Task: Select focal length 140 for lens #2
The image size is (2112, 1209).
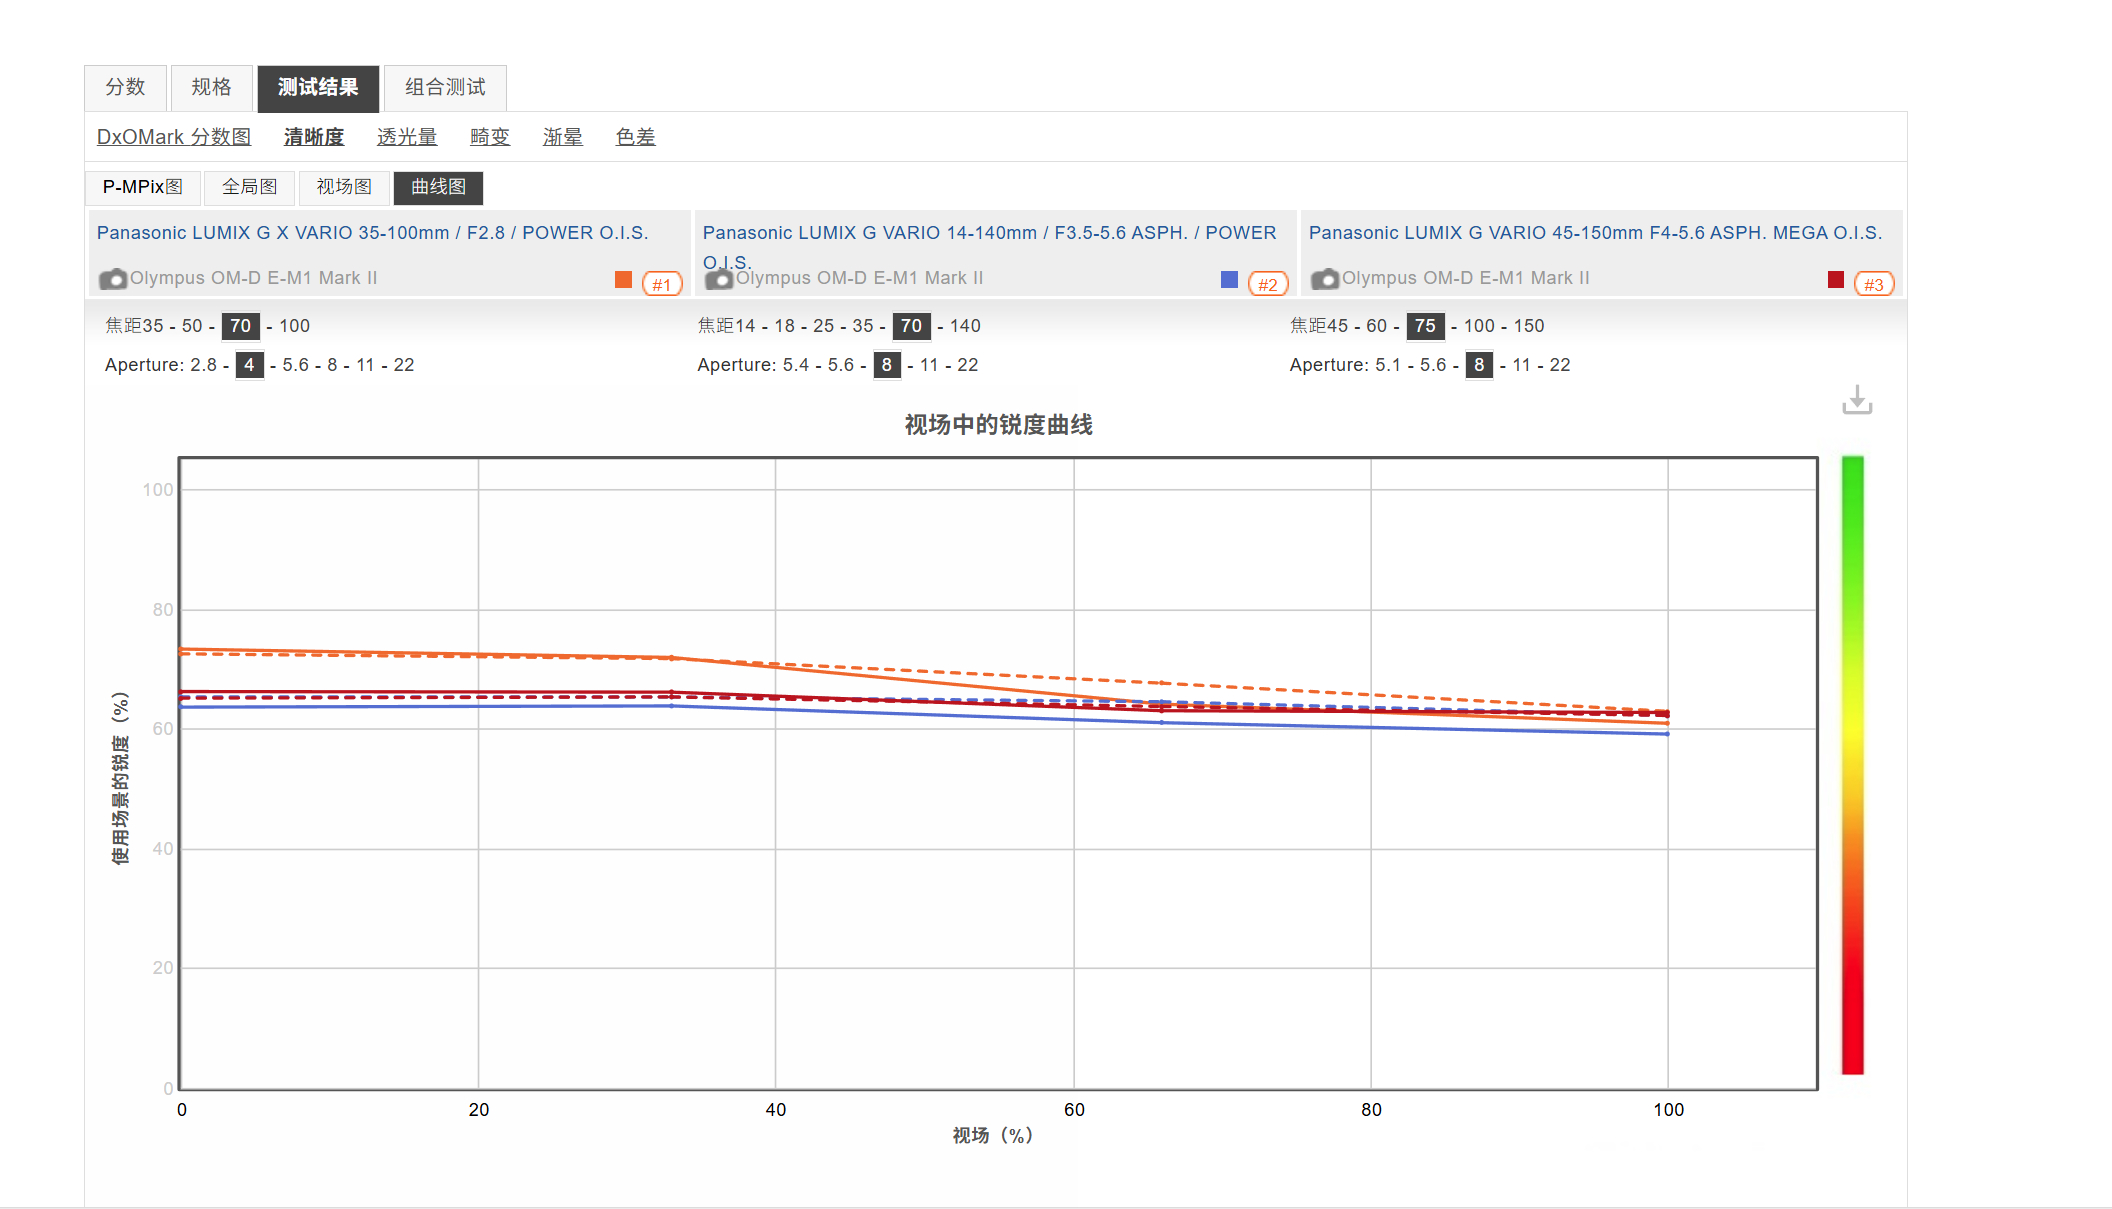Action: tap(966, 326)
